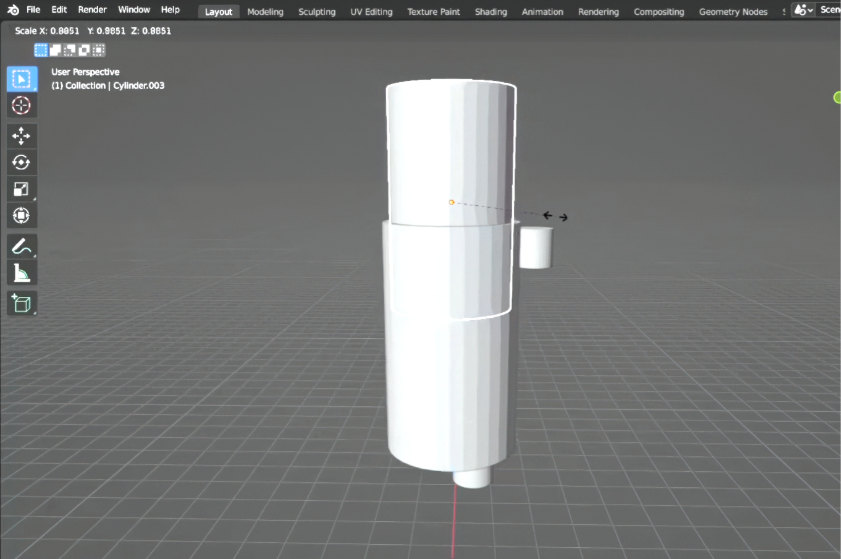Select the Add Cube tool
Screen dimensions: 841x559
click(x=21, y=303)
